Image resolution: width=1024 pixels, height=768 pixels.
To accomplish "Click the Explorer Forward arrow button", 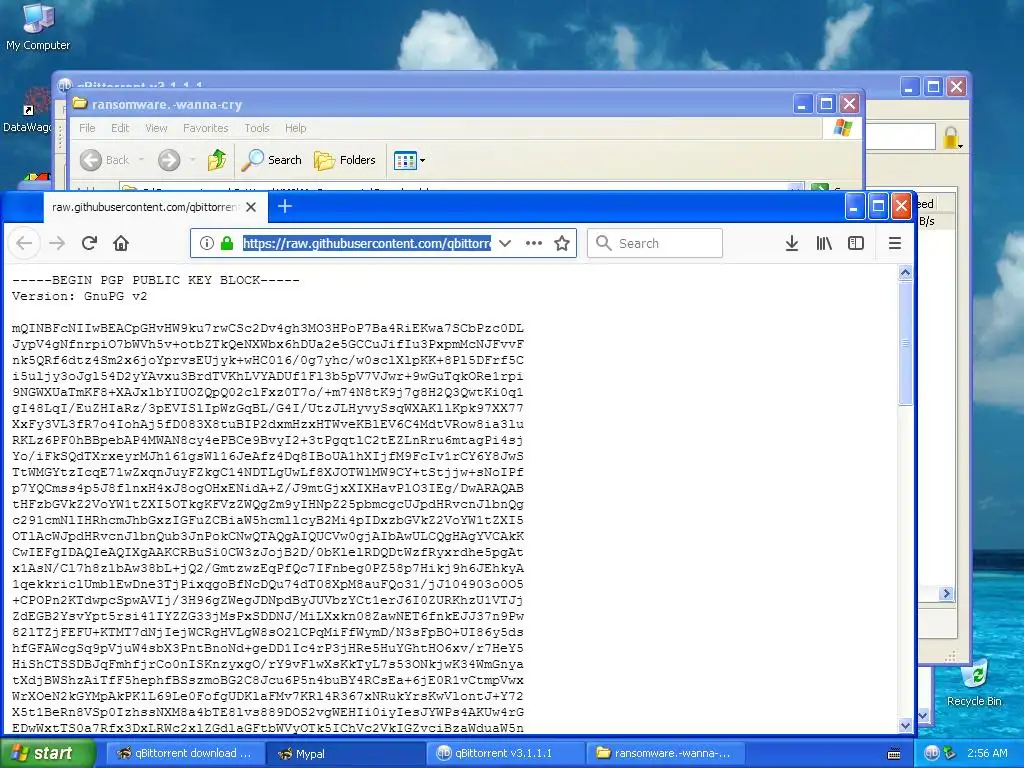I will (x=169, y=160).
